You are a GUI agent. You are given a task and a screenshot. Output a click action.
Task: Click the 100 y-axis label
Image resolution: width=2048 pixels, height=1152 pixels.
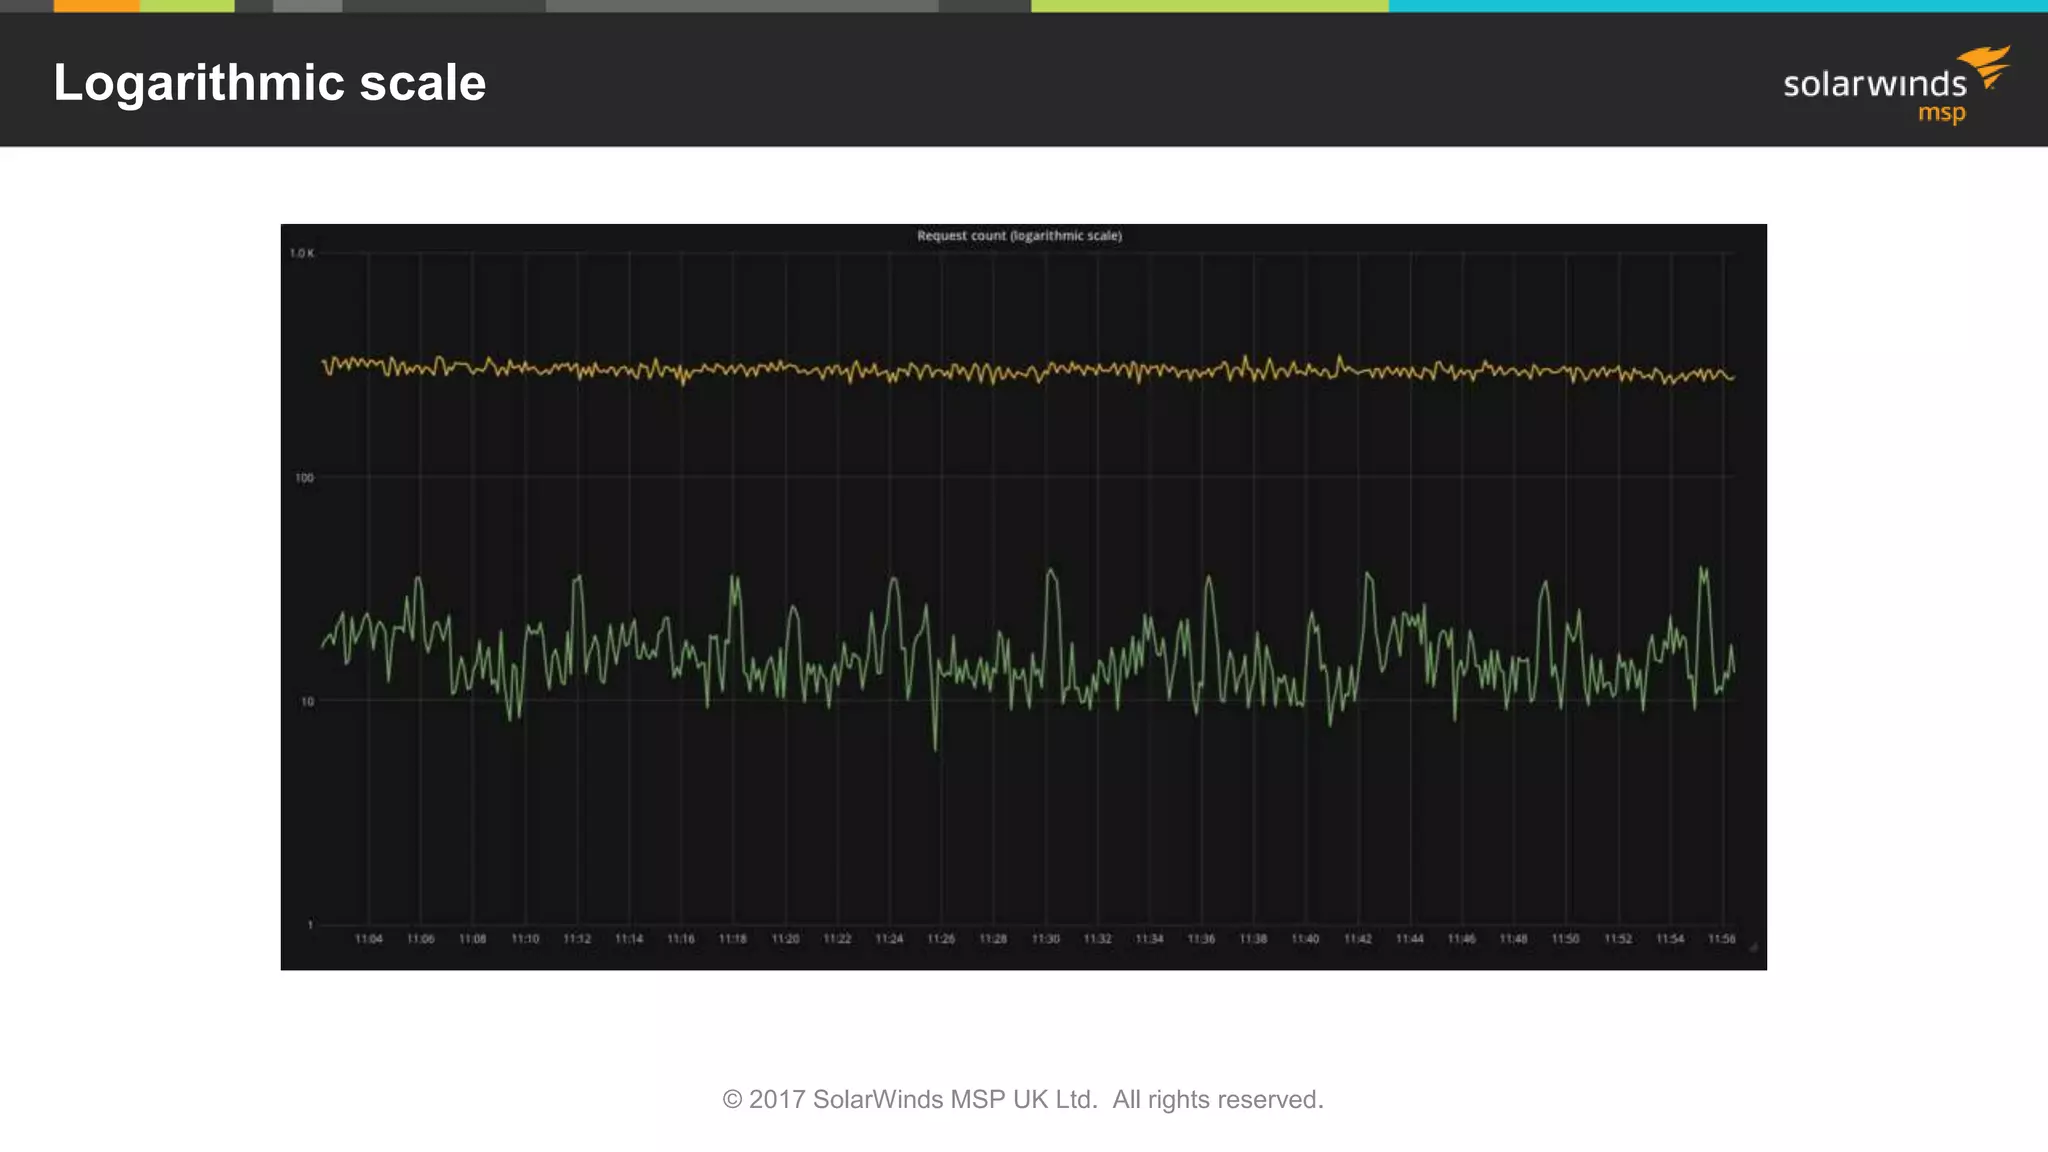(x=304, y=478)
